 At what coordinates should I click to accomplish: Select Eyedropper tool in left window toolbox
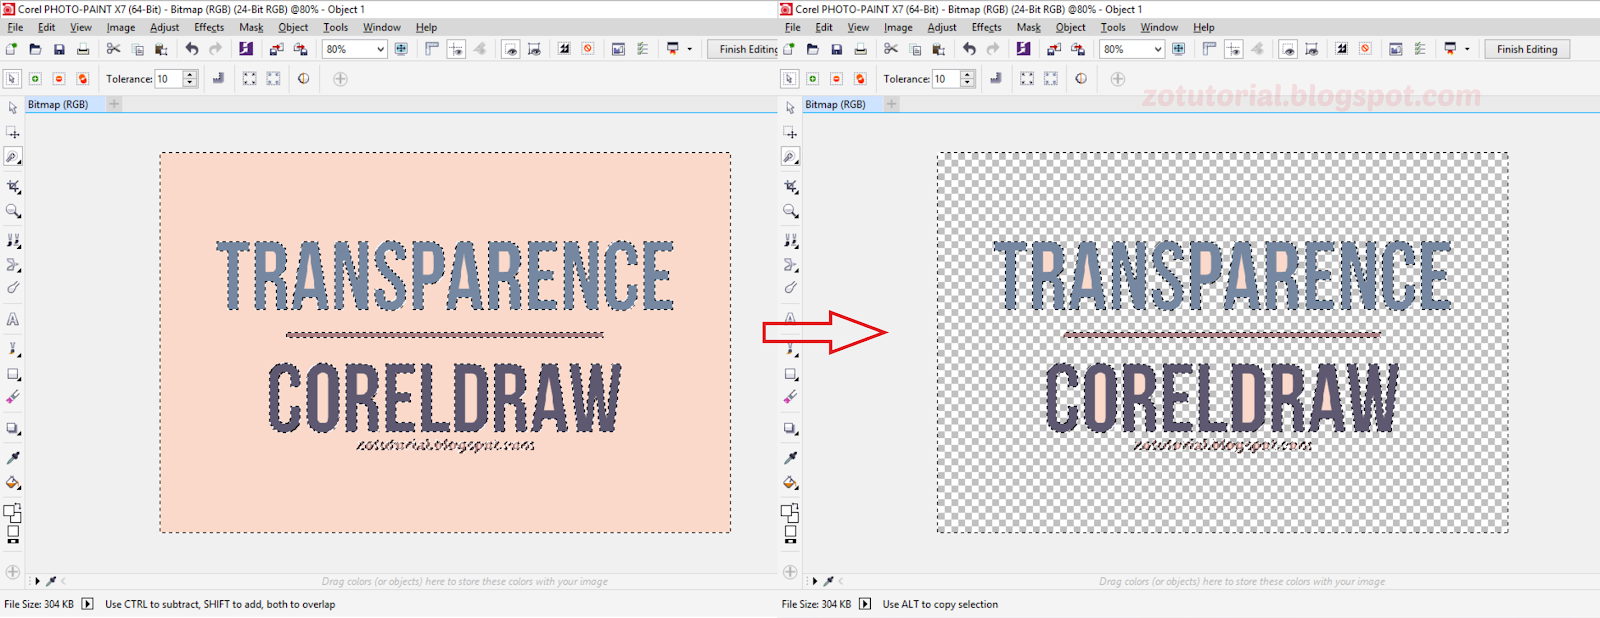tap(13, 457)
